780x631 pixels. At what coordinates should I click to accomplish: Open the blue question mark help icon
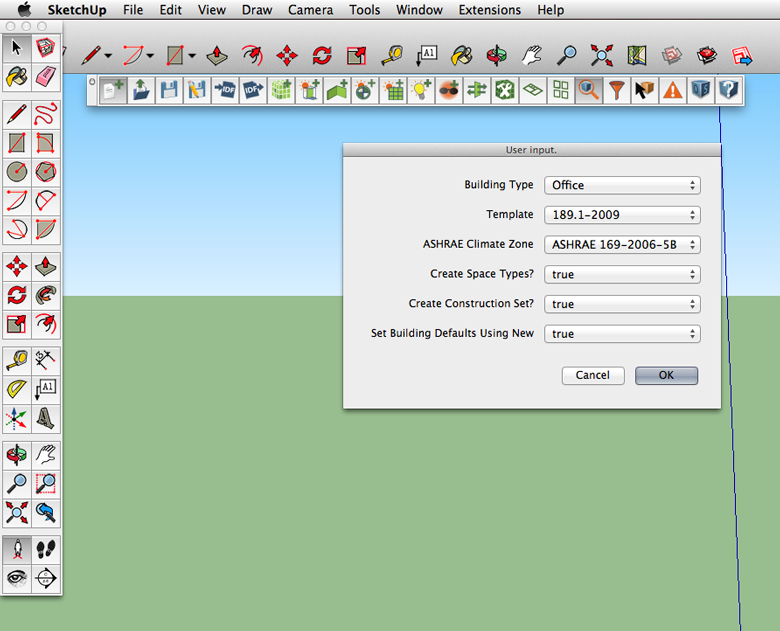(x=729, y=90)
